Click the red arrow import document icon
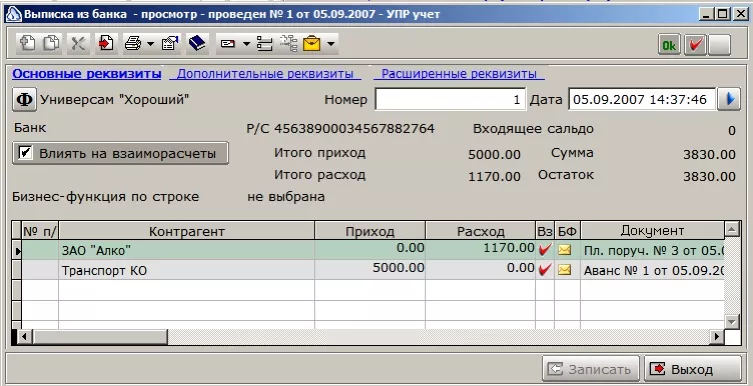This screenshot has width=753, height=386. [105, 44]
